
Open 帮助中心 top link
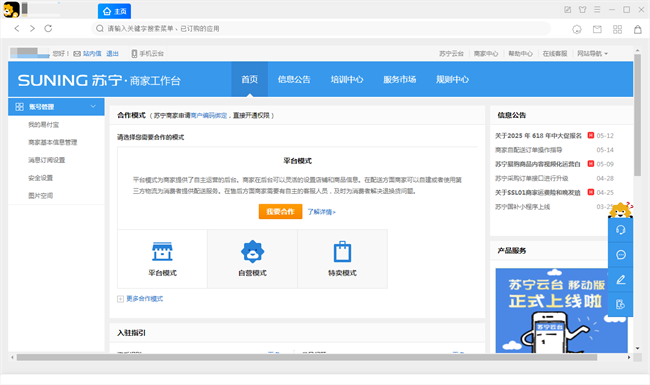[520, 53]
